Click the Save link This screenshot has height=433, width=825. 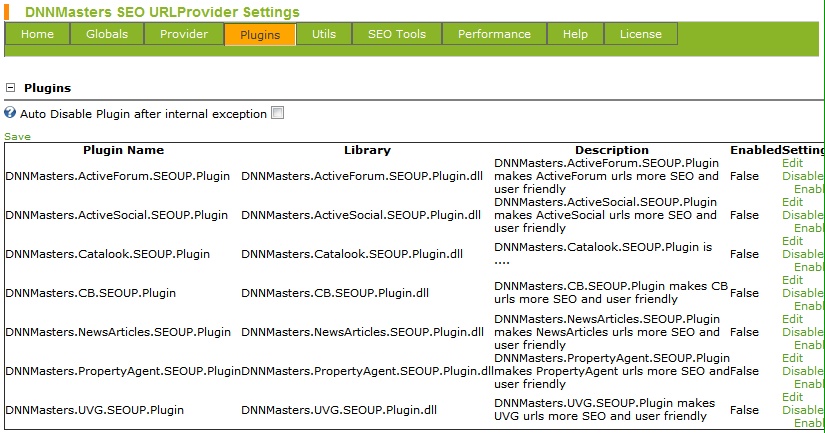tap(17, 136)
